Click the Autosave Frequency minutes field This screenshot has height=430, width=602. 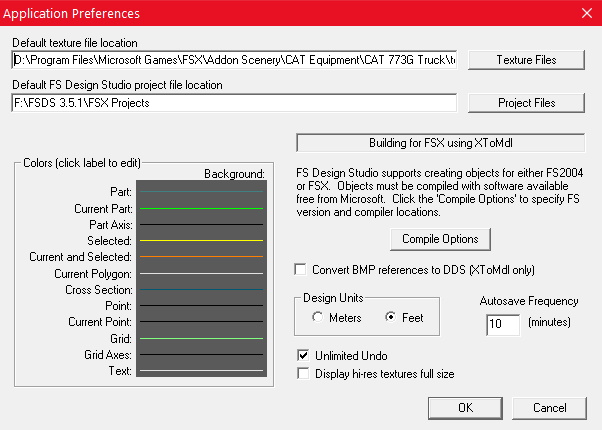coord(502,324)
